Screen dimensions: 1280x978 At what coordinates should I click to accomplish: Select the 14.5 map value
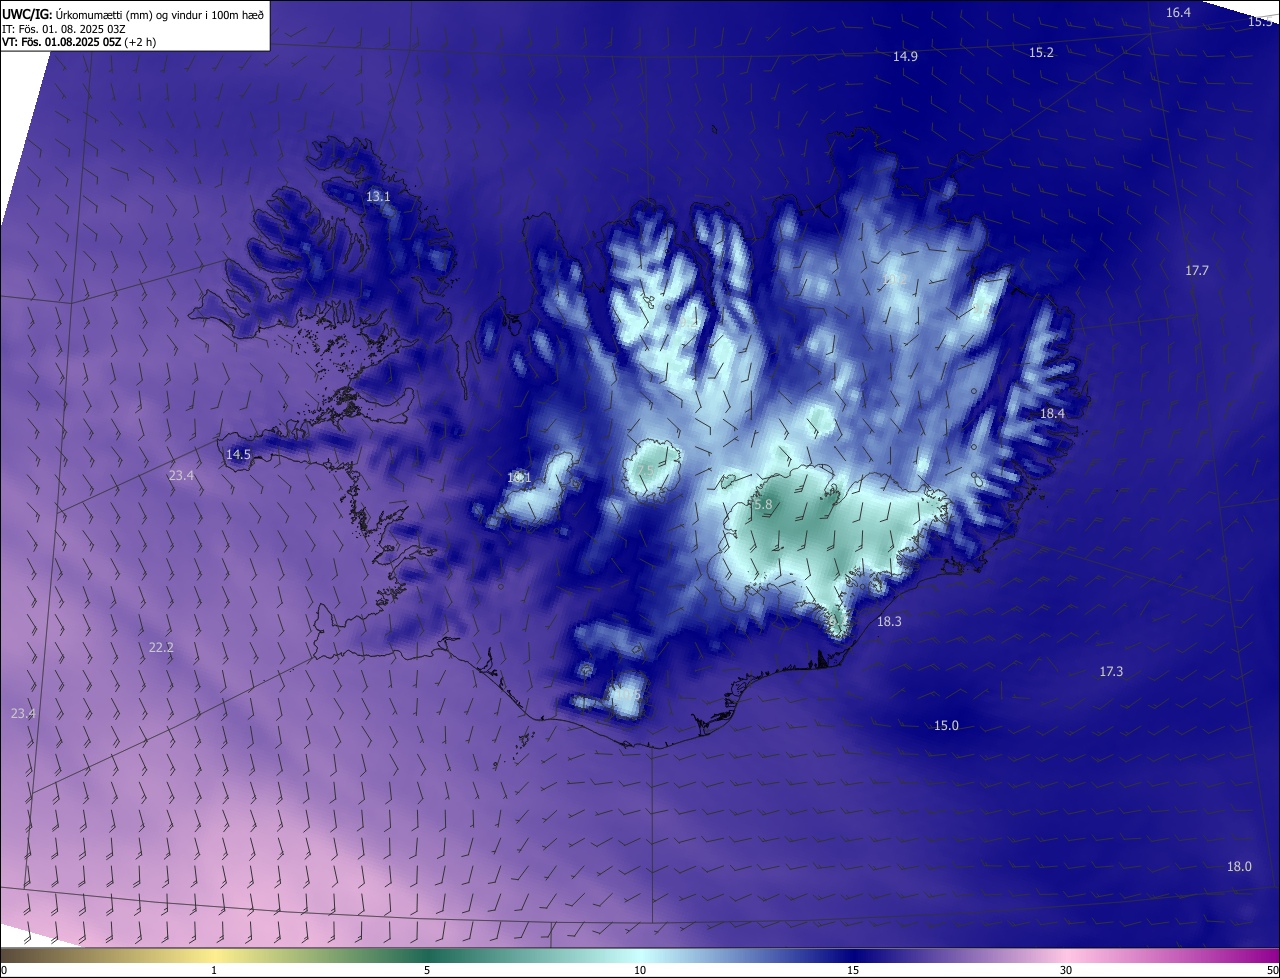tap(238, 455)
